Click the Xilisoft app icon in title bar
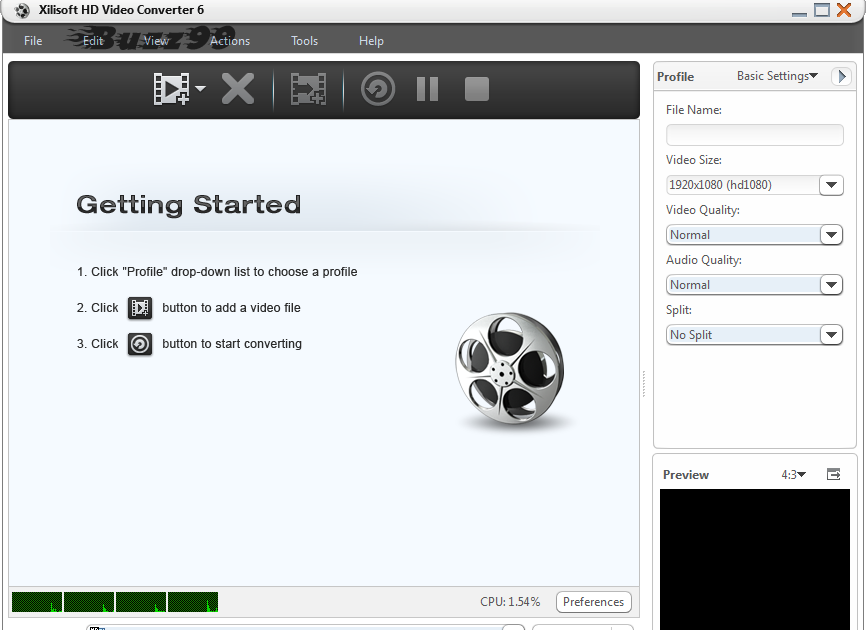This screenshot has width=866, height=630. pyautogui.click(x=22, y=10)
